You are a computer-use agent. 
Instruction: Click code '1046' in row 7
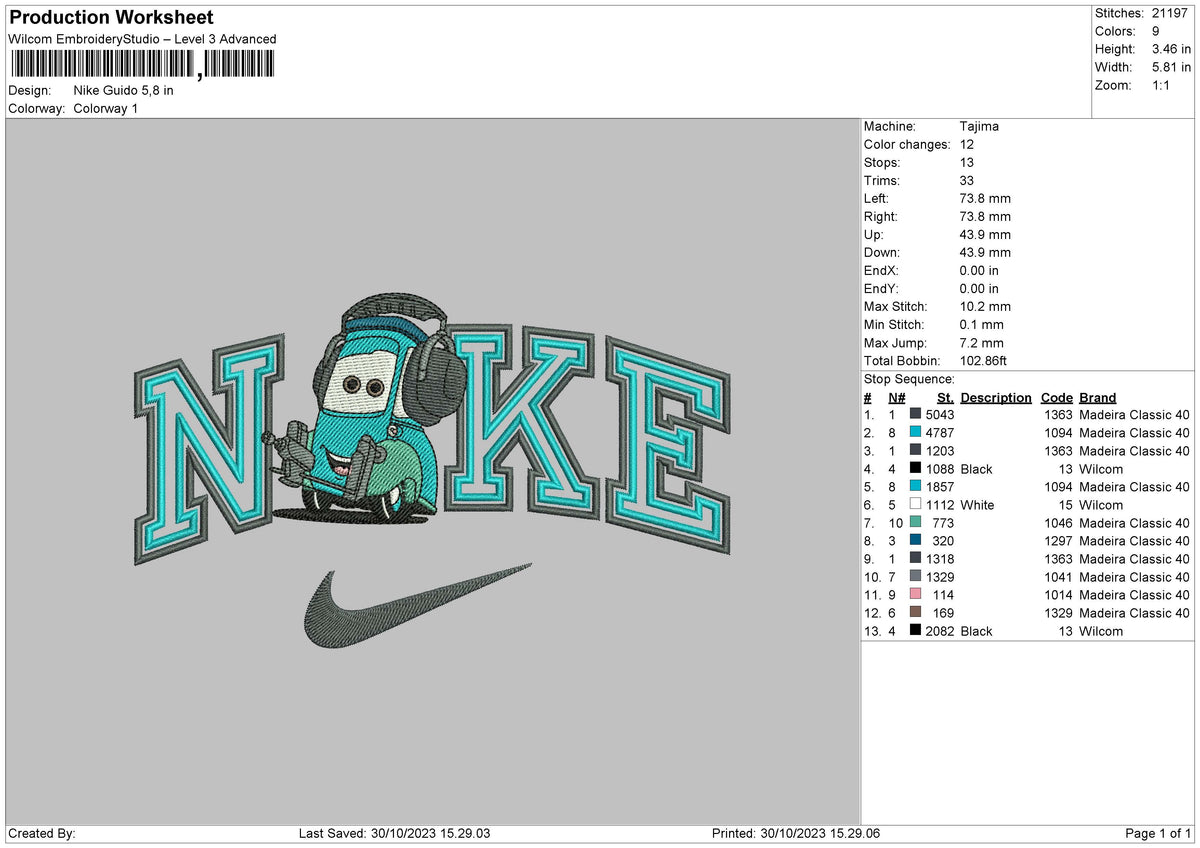point(1058,522)
